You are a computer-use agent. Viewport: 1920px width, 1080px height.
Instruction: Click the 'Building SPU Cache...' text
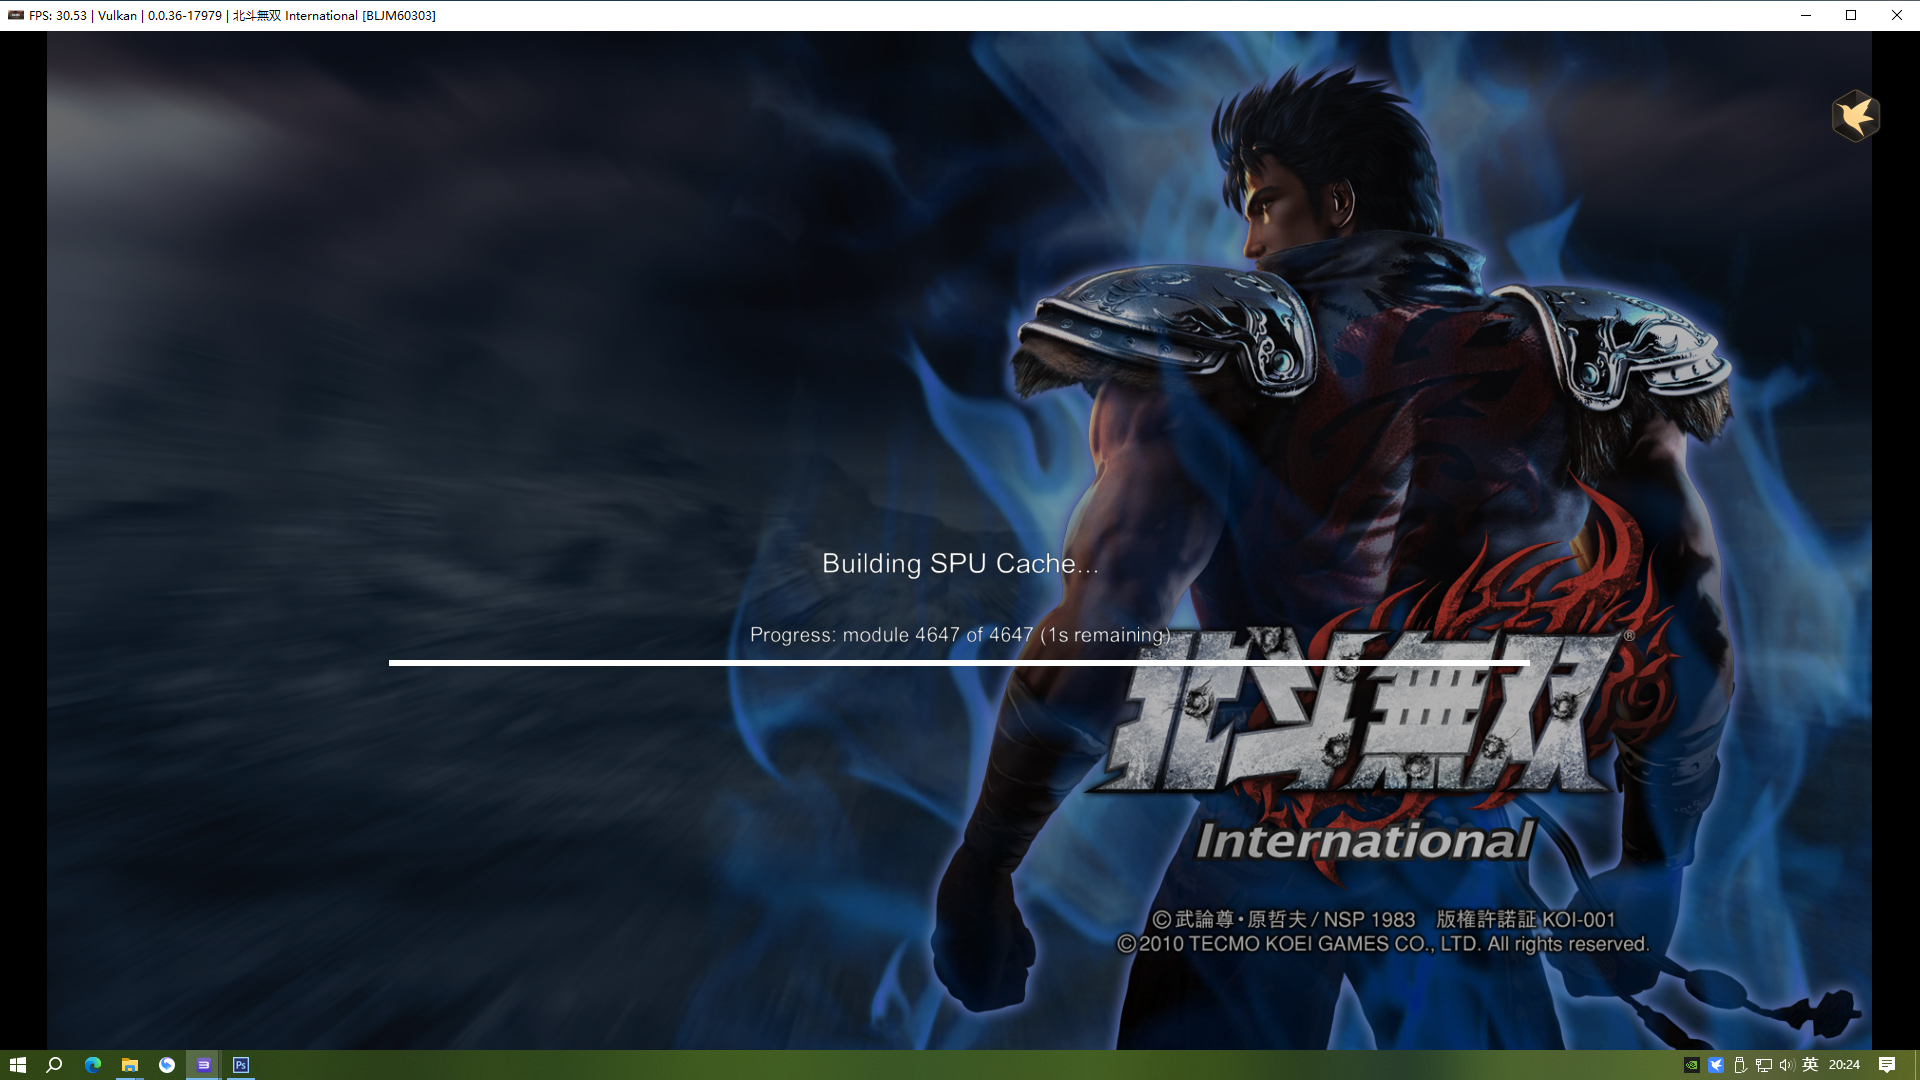pyautogui.click(x=960, y=564)
